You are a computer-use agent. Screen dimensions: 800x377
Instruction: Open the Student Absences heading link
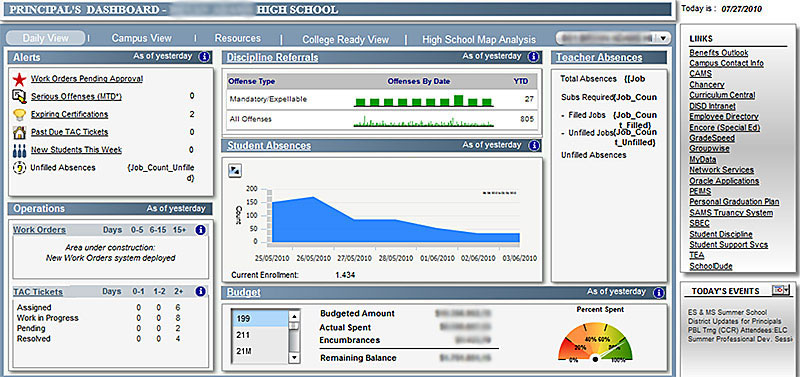[x=269, y=145]
